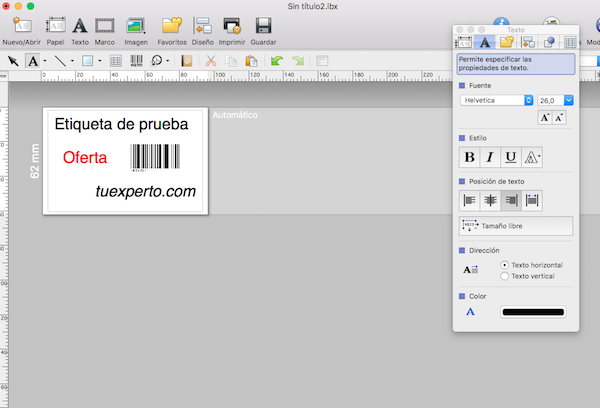Insert a table with grid icon
Screen dimensions: 600x408
[x=116, y=61]
